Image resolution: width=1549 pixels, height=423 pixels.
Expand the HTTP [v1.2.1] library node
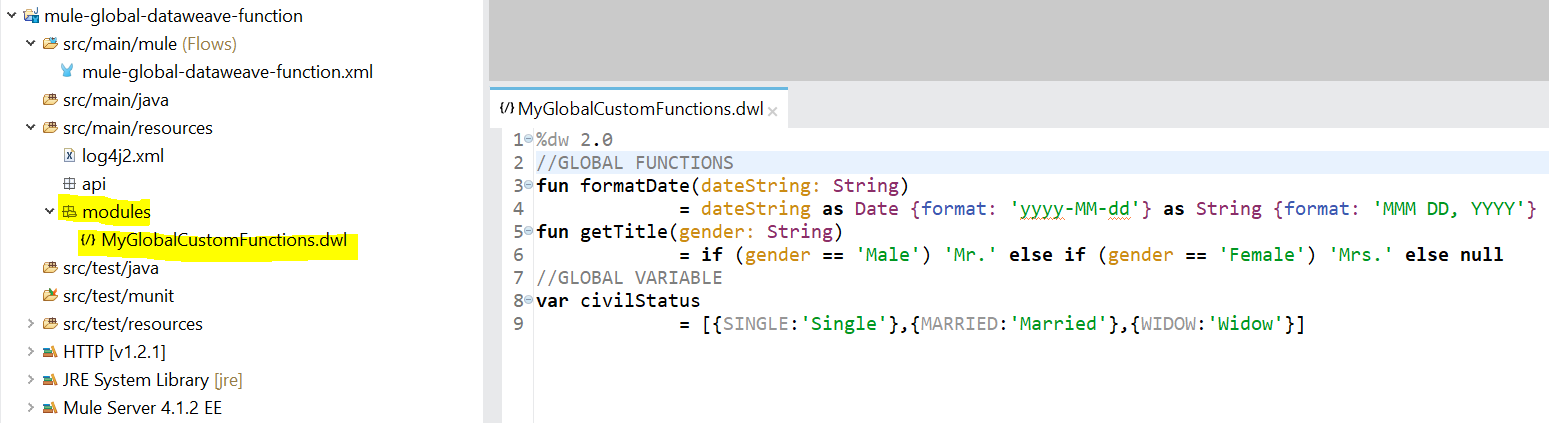click(x=30, y=352)
